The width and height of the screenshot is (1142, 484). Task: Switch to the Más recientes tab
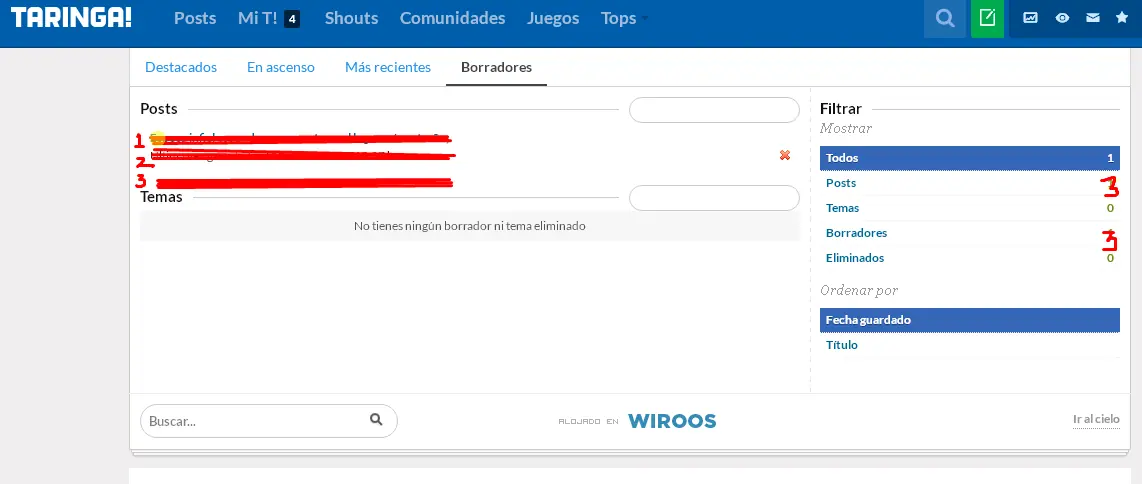tap(387, 67)
